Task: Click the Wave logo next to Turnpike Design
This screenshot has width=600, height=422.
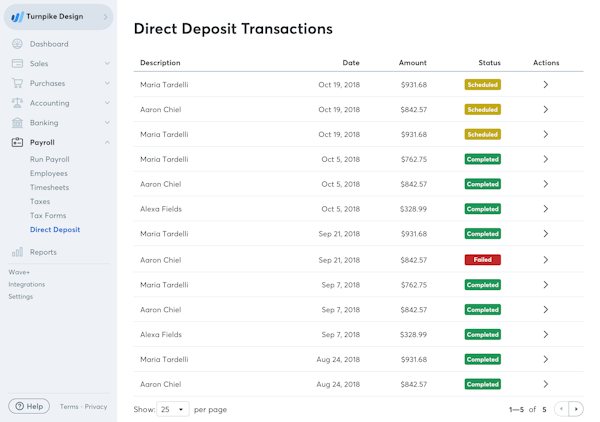Action: [17, 17]
